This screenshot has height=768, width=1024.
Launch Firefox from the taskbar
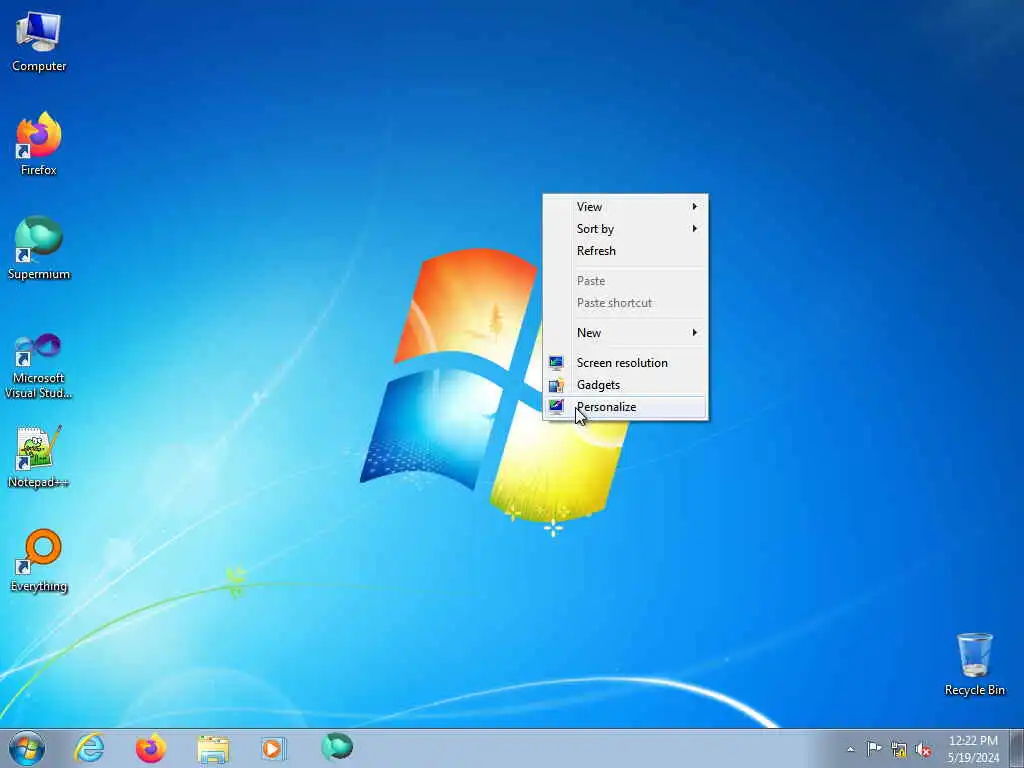(x=151, y=748)
